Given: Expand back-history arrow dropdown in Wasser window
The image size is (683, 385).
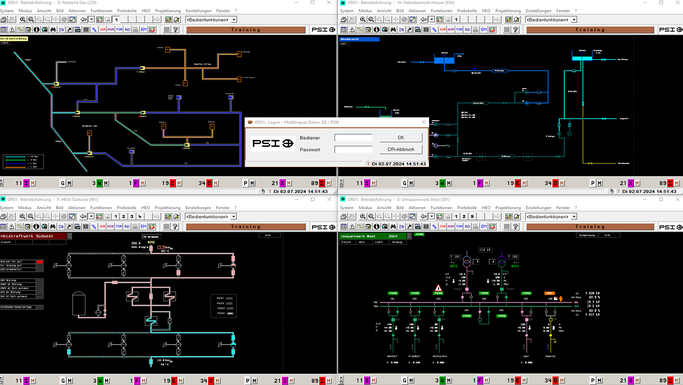Looking at the screenshot, I should pos(432,19).
